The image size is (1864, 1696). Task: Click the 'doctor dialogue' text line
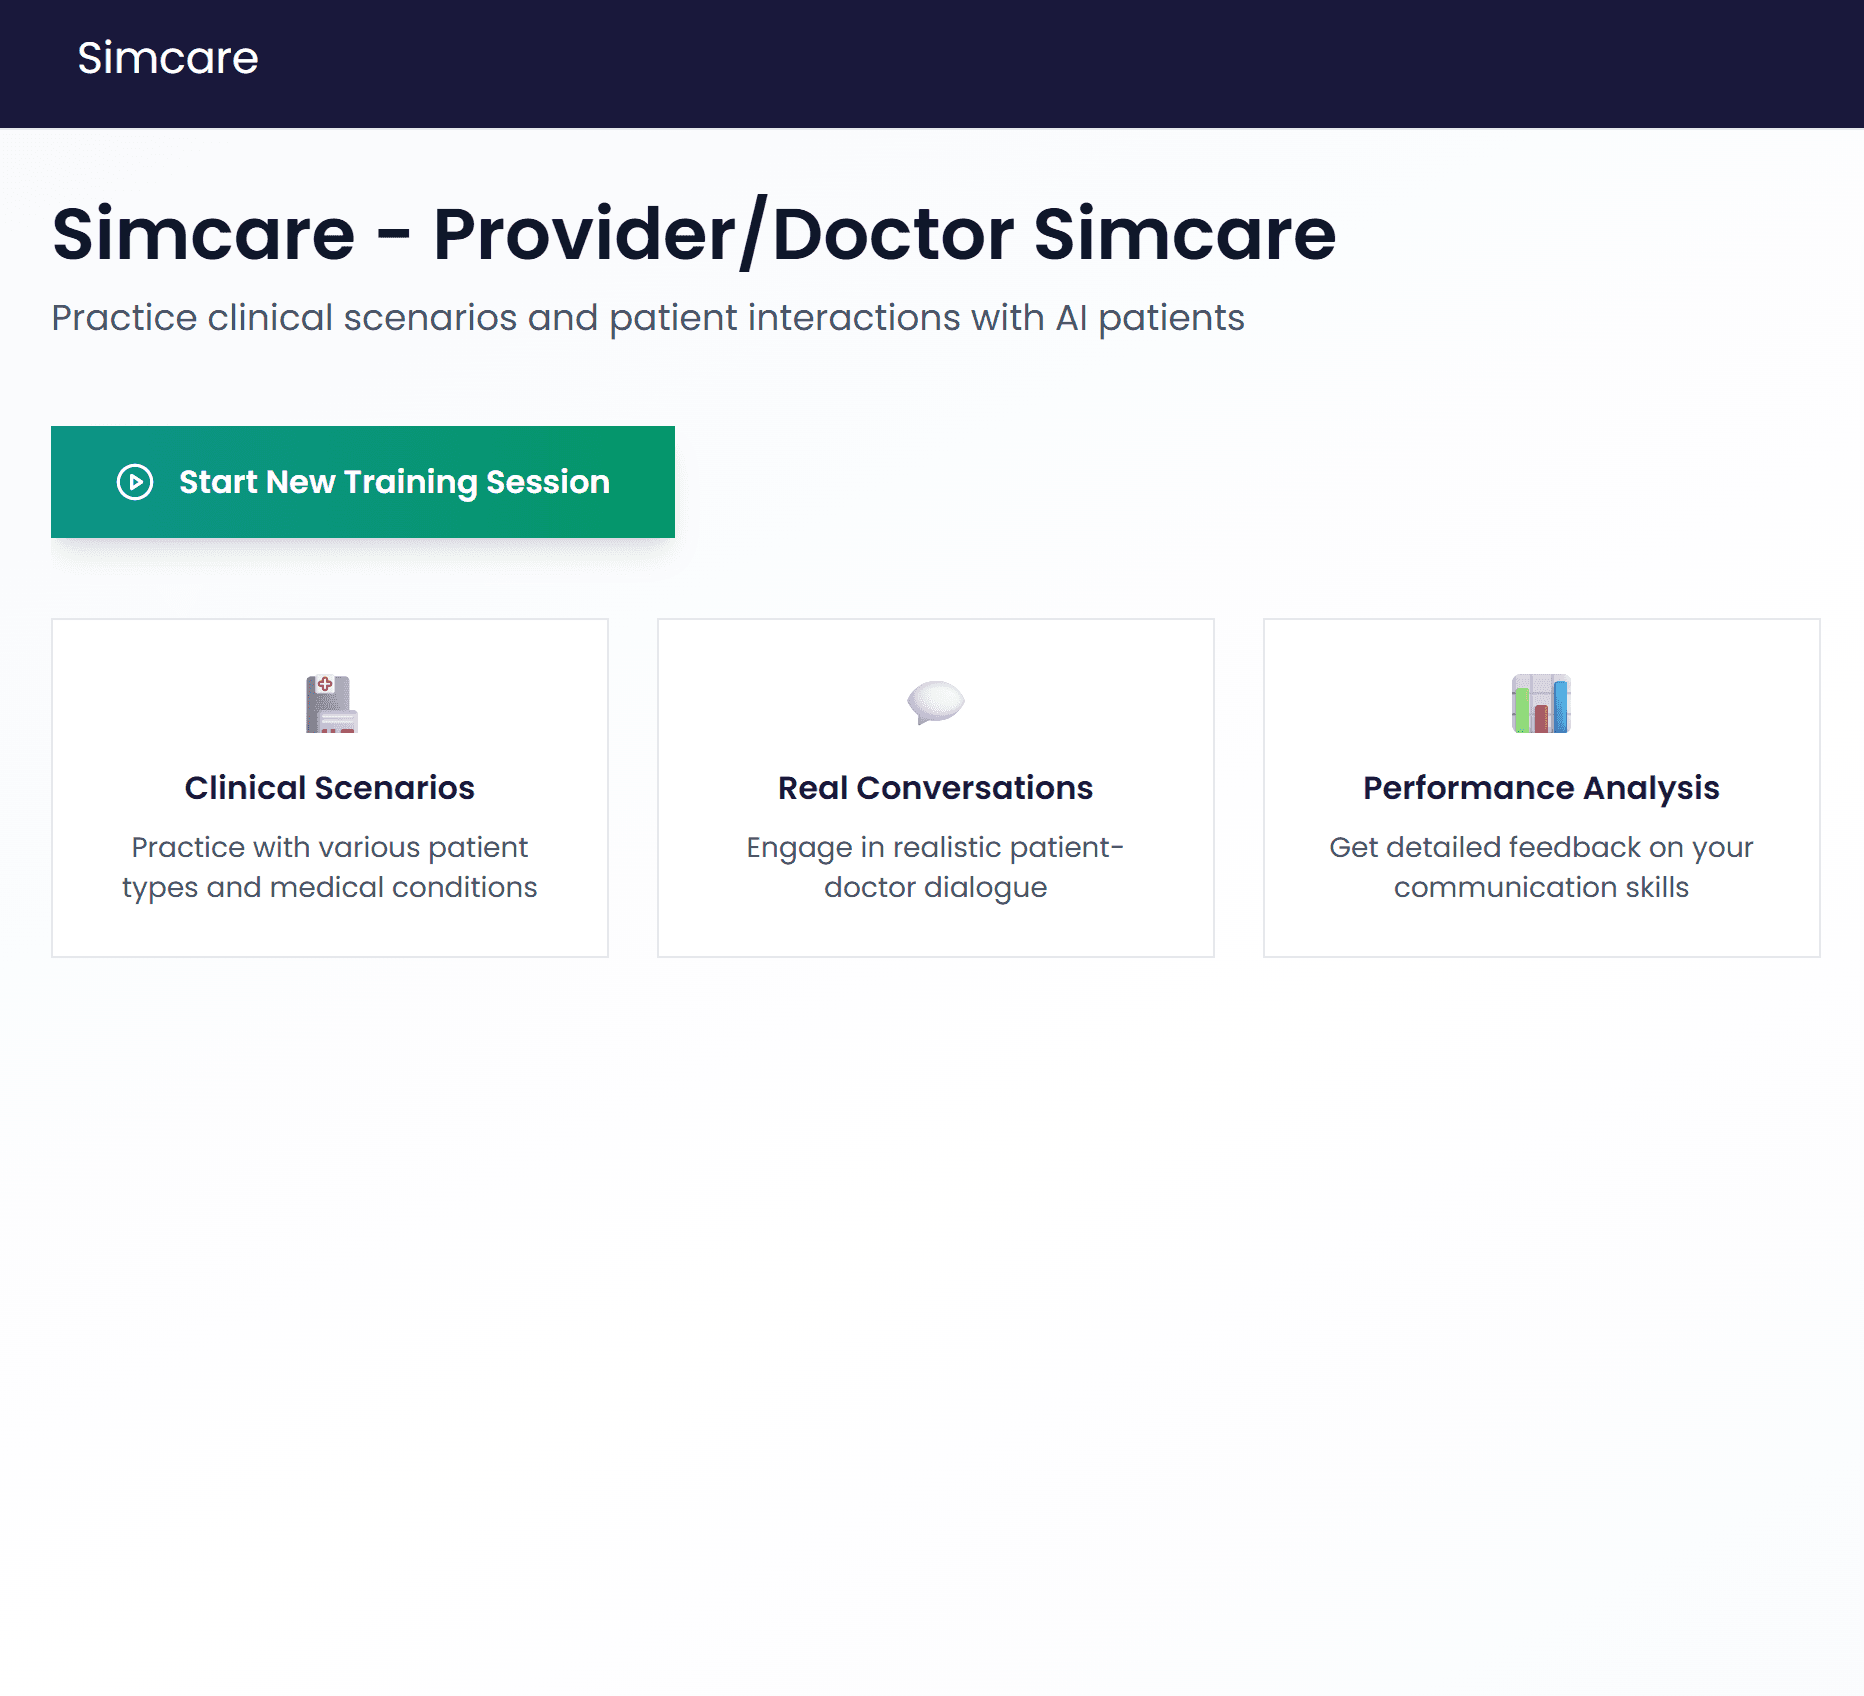[x=935, y=887]
